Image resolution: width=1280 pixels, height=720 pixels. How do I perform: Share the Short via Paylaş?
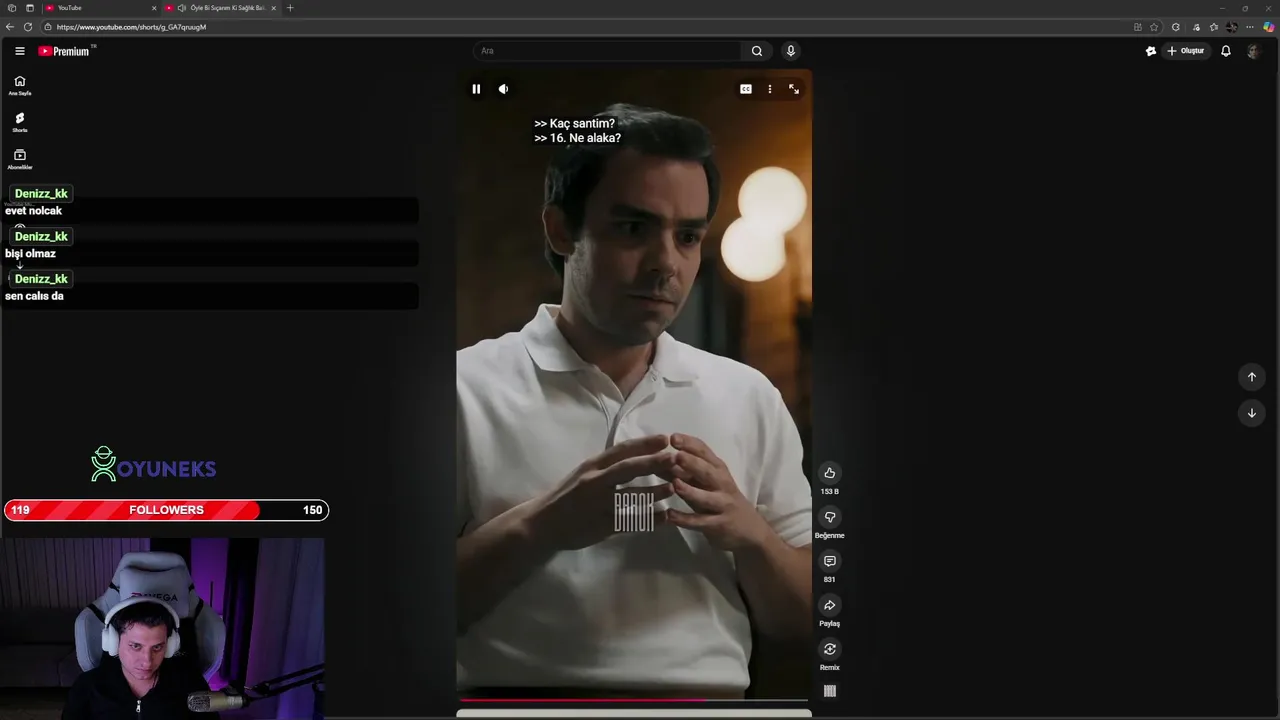click(x=829, y=605)
